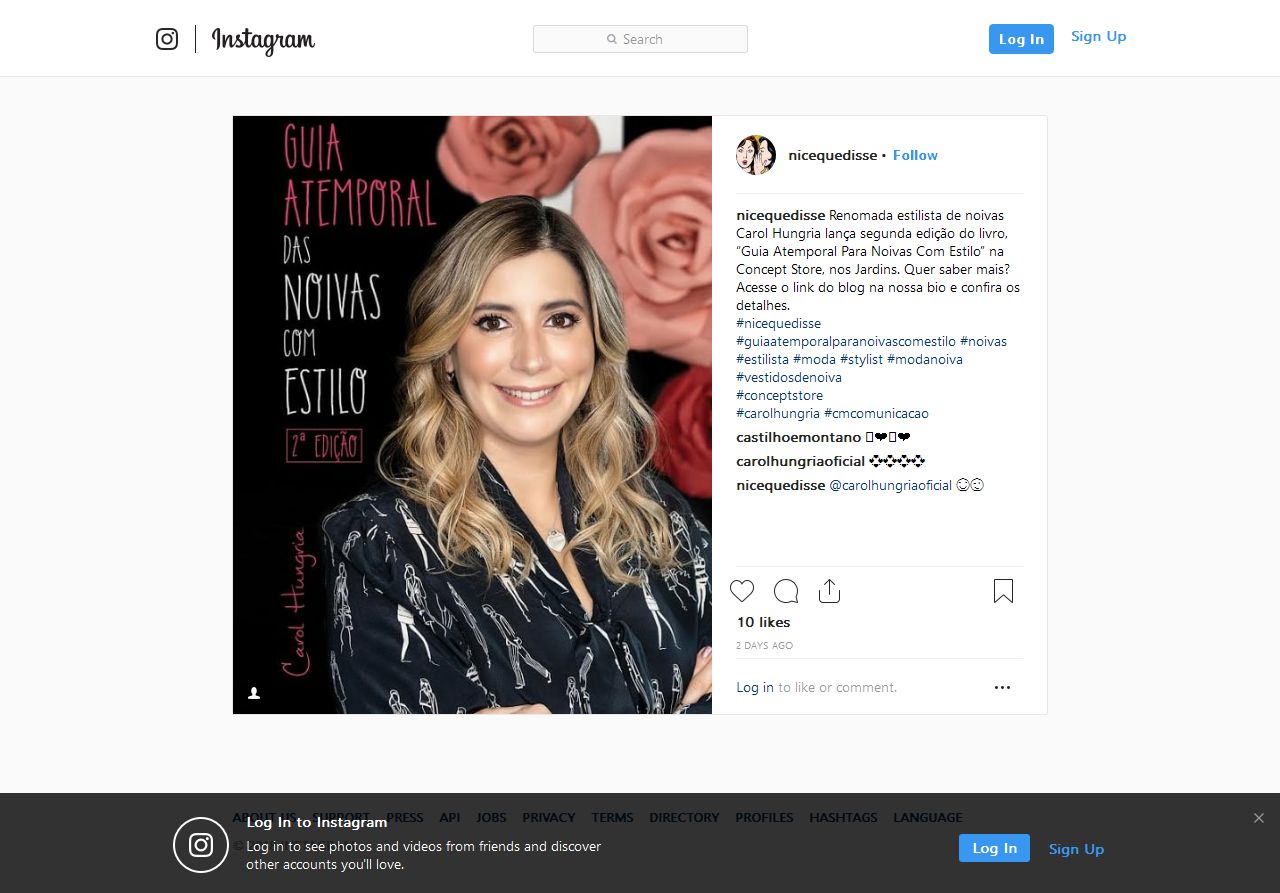Open the #vestidosdenoiva hashtag
Image resolution: width=1280 pixels, height=893 pixels.
click(789, 377)
